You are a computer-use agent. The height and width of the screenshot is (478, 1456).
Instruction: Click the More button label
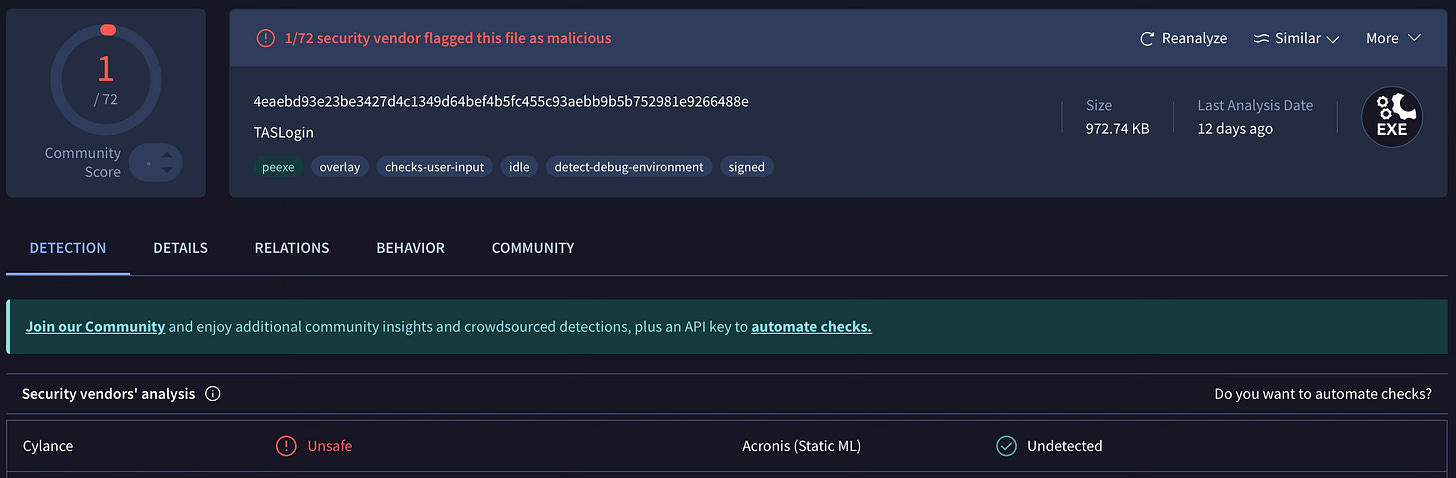pos(1382,38)
